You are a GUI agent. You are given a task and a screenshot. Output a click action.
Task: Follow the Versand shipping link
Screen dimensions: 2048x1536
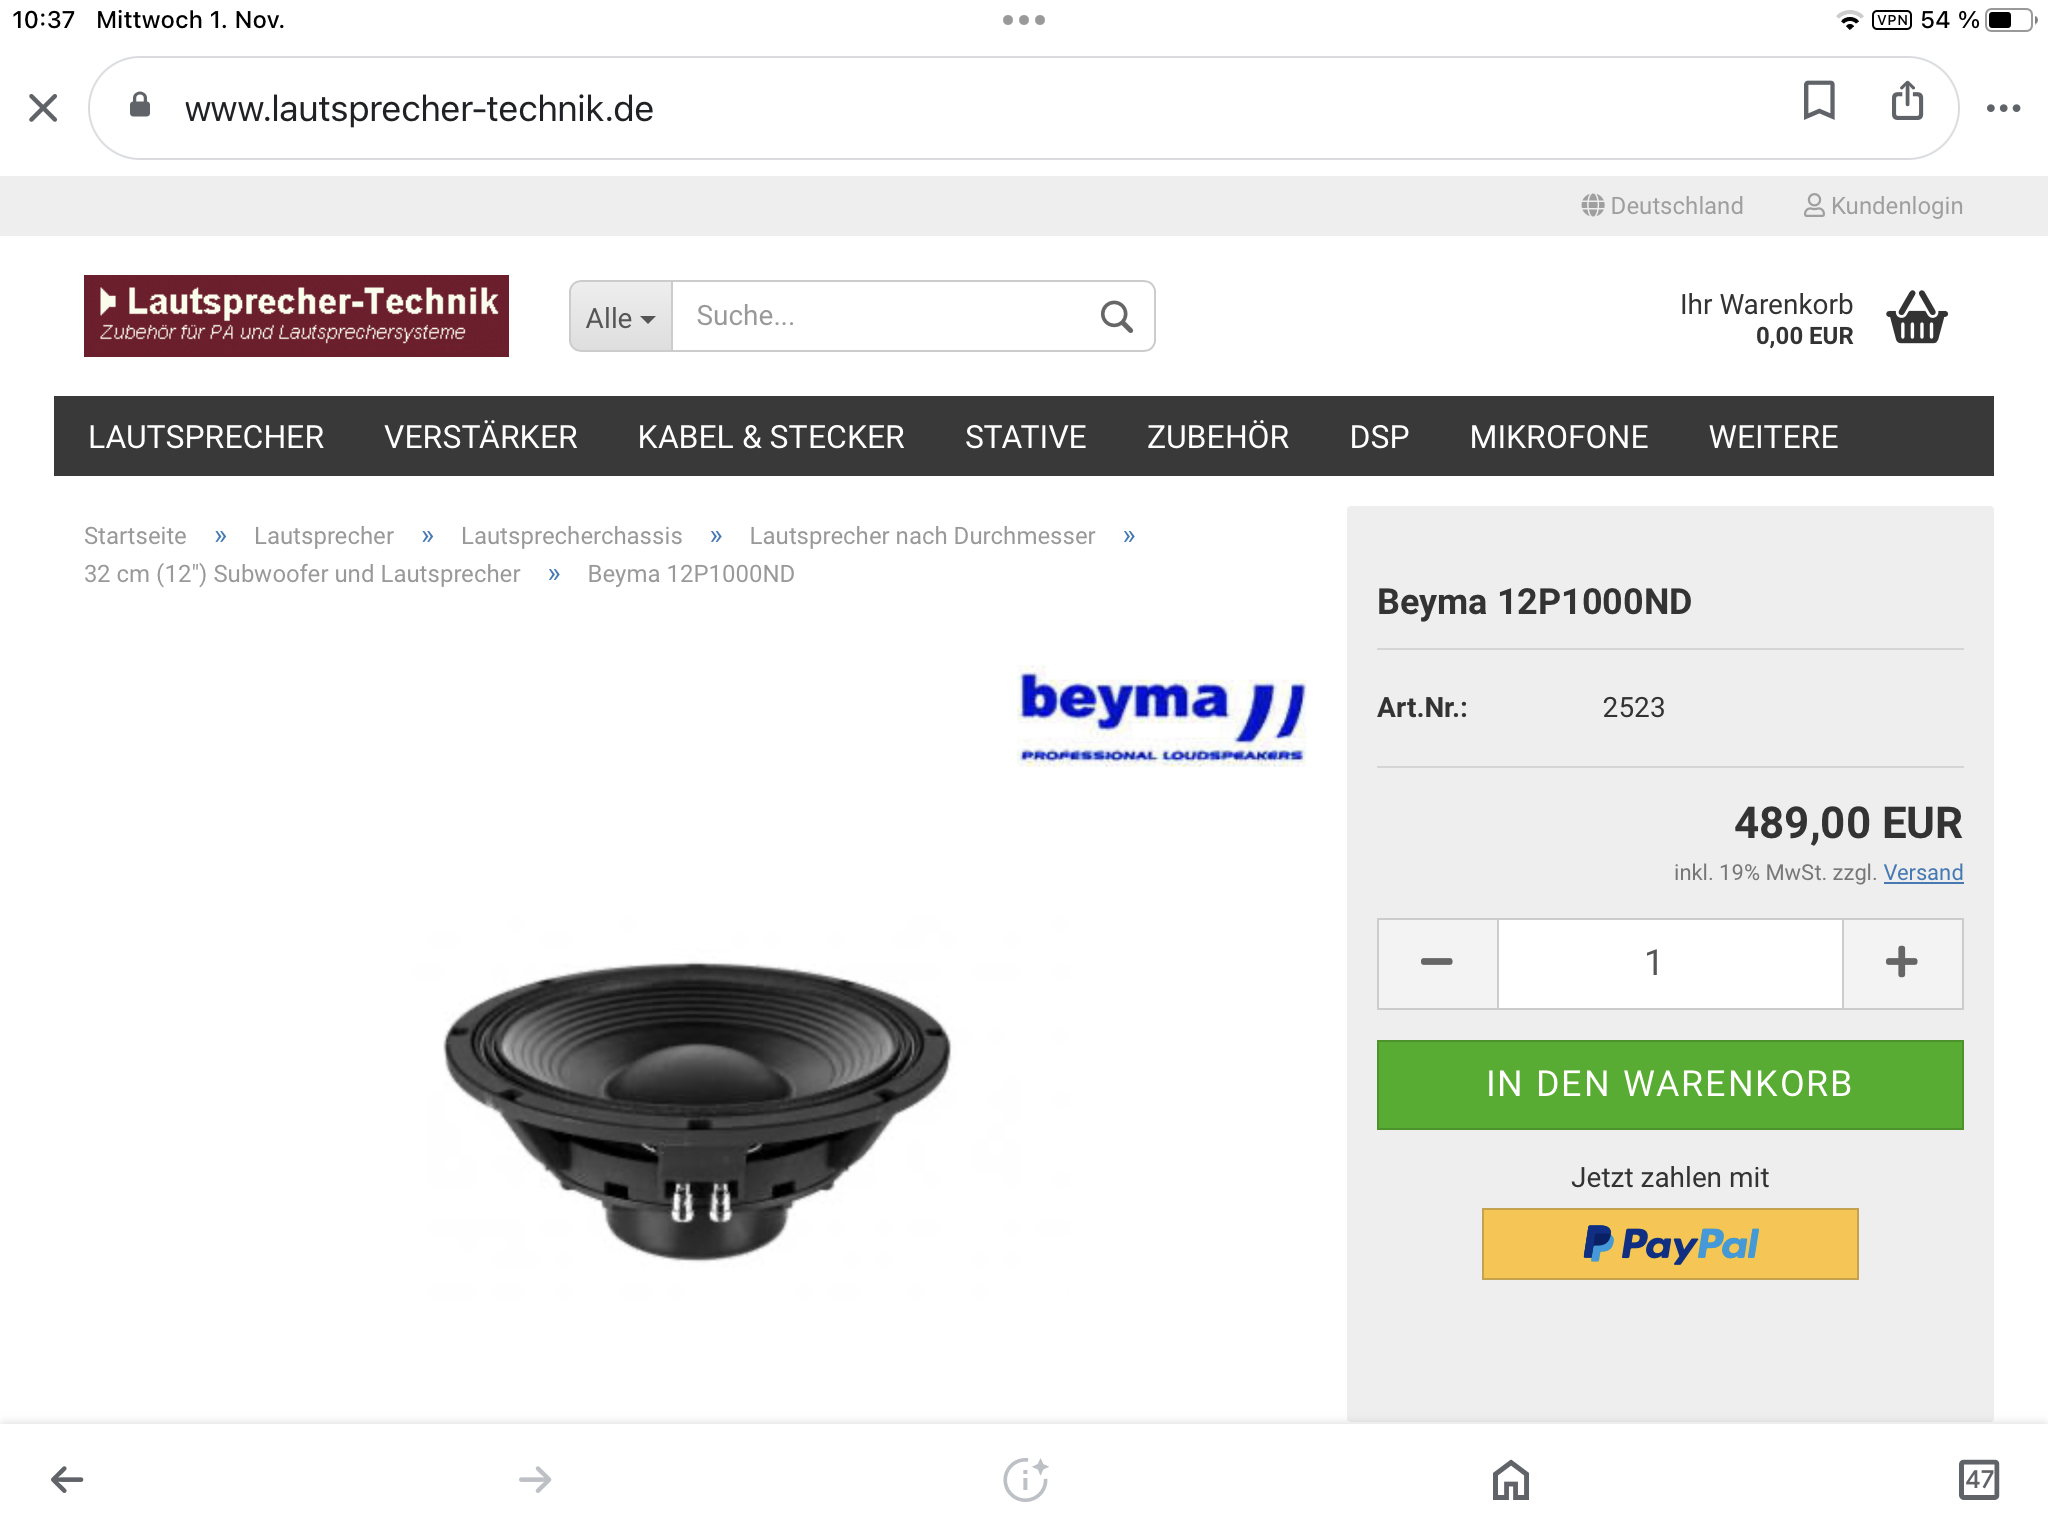[1923, 873]
